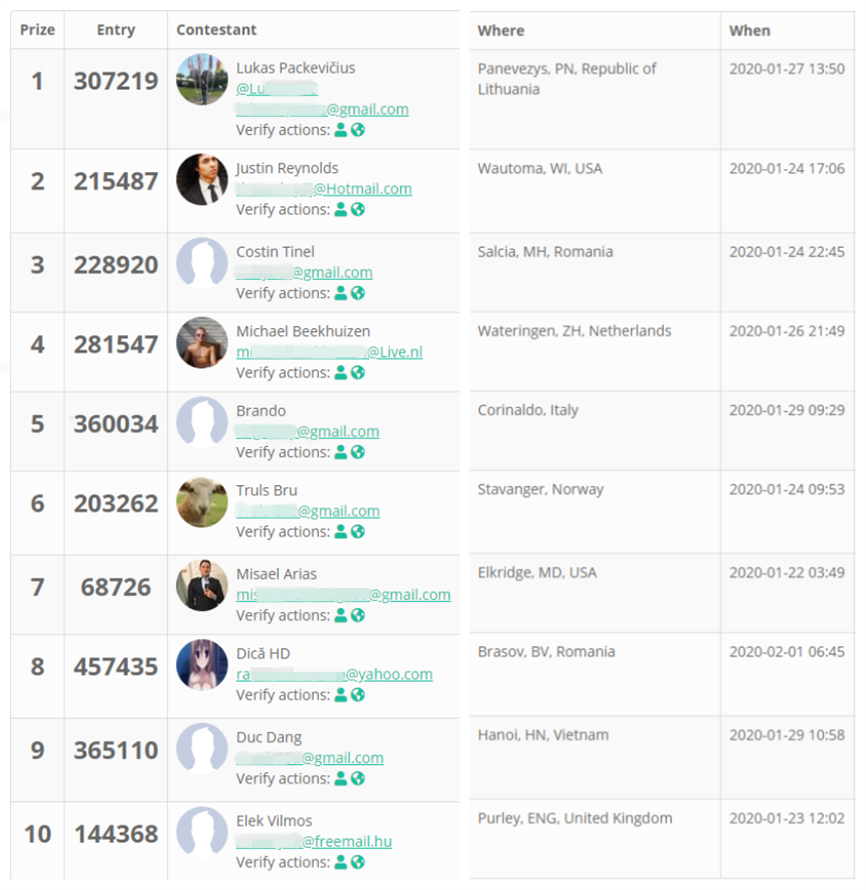Screen dimensions: 866x890
Task: Open the sheep avatar of Truls Bru
Action: (202, 503)
